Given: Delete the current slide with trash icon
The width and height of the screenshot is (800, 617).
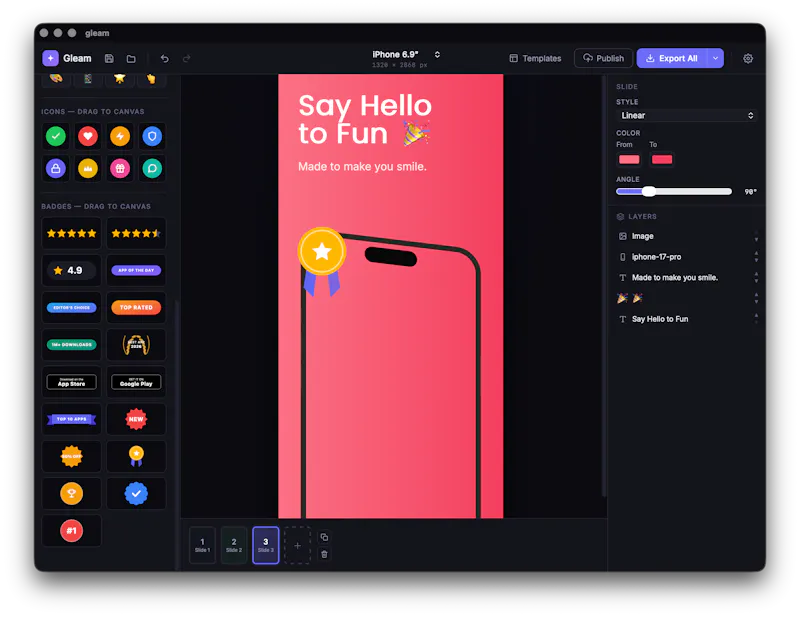Looking at the screenshot, I should click(324, 554).
